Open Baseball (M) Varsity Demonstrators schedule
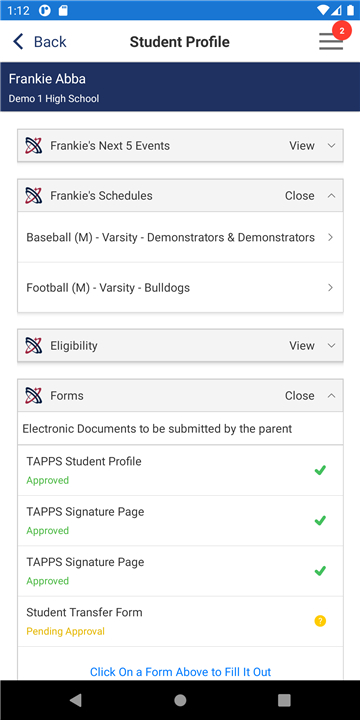The image size is (360, 720). coord(180,237)
